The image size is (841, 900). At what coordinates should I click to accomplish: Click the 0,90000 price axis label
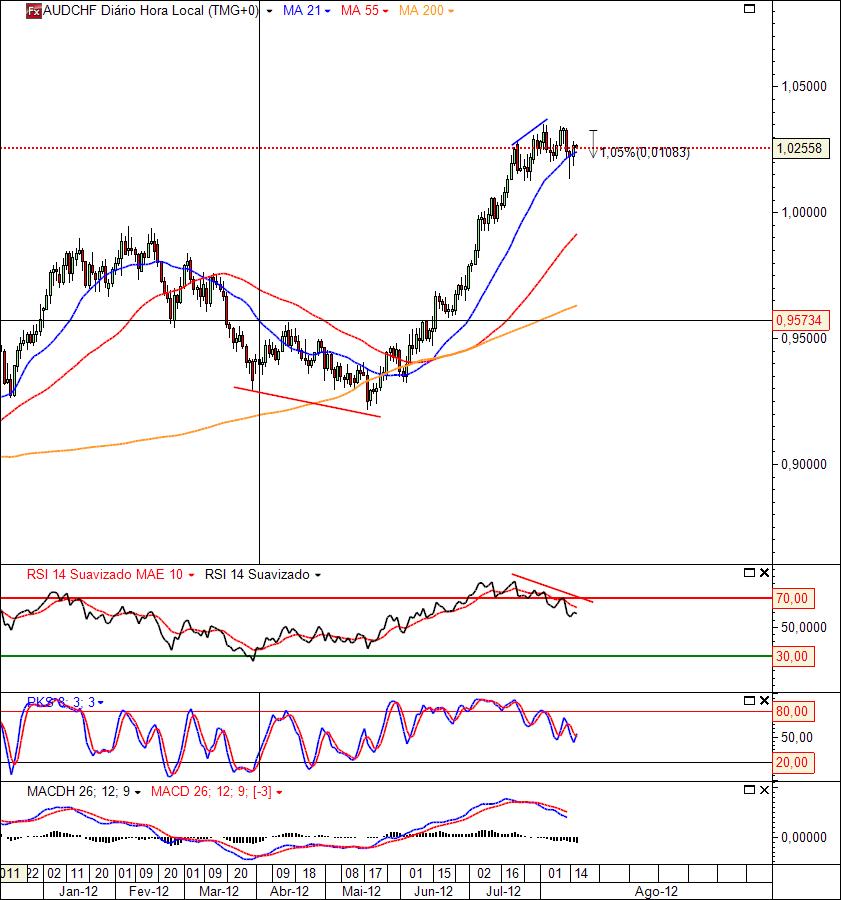coord(804,464)
